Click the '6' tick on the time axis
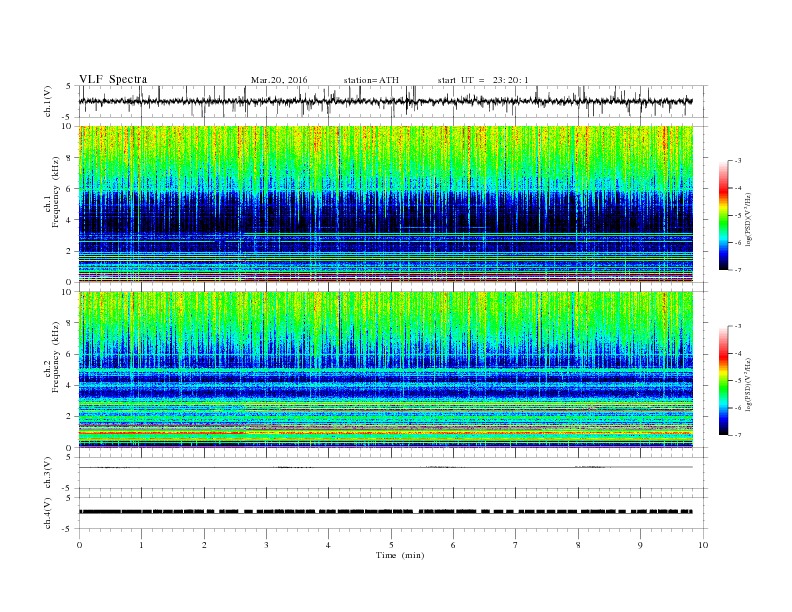The image size is (792, 612). tap(453, 545)
